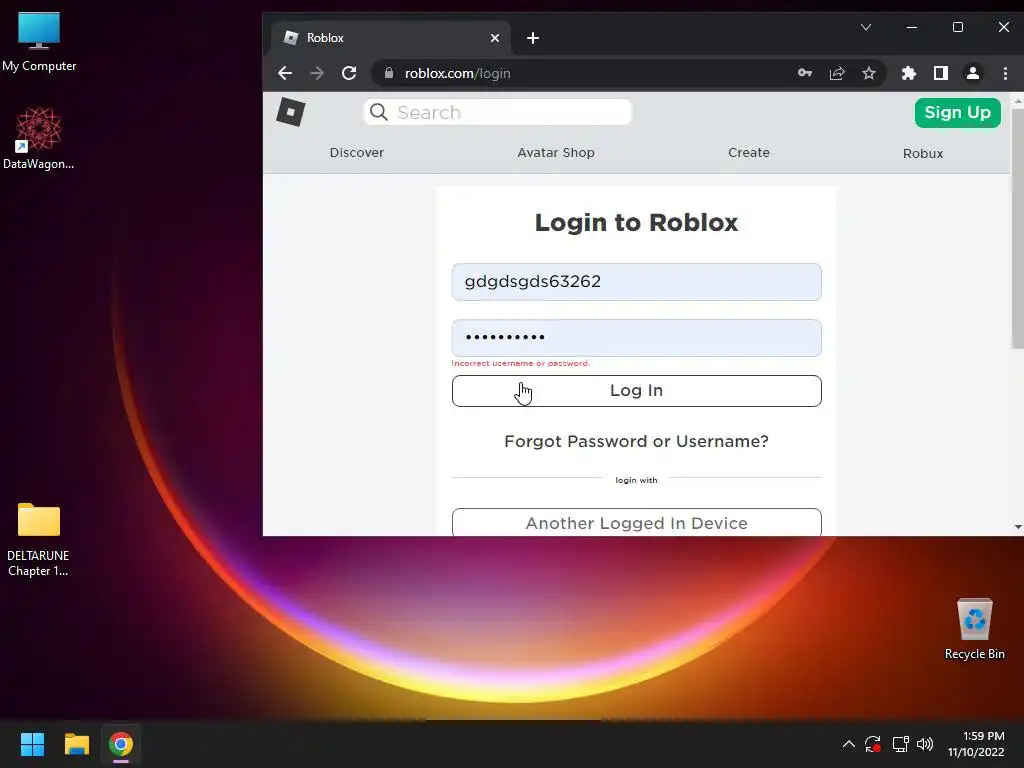Click the share page icon
The height and width of the screenshot is (768, 1024).
[x=837, y=73]
